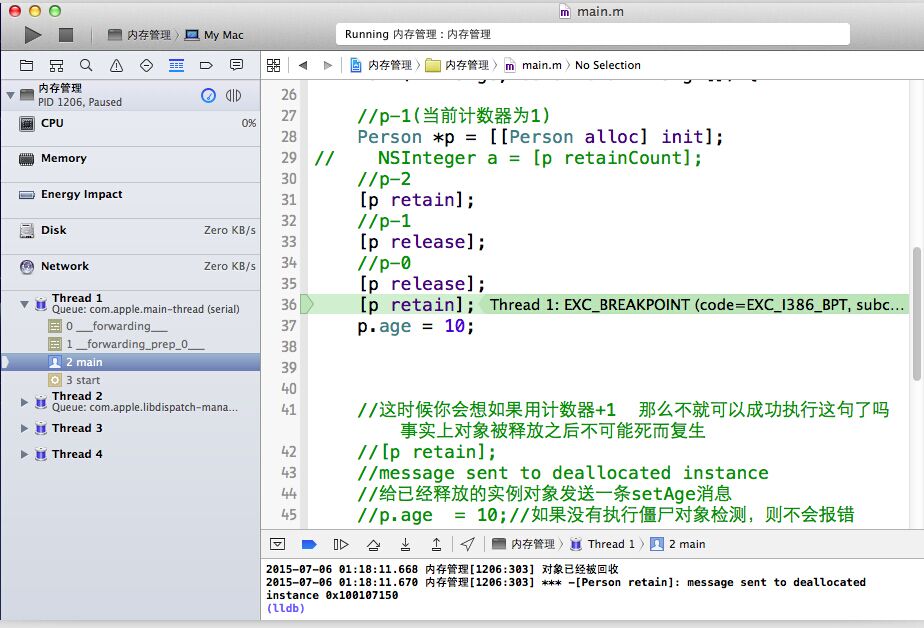Click No Selection in the jump bar

tap(608, 65)
